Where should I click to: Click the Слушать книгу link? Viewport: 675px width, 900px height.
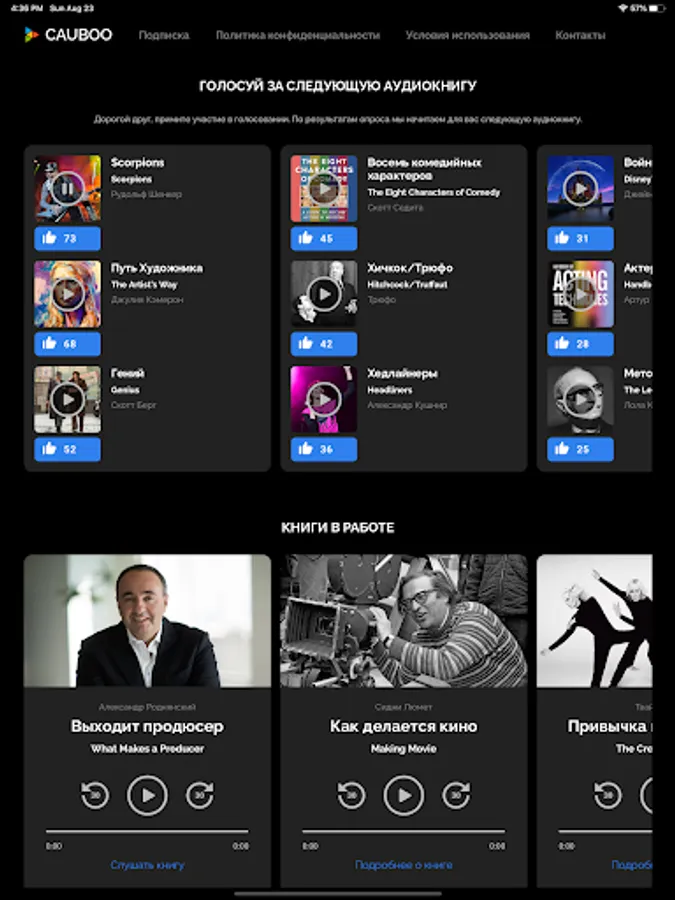[x=148, y=864]
